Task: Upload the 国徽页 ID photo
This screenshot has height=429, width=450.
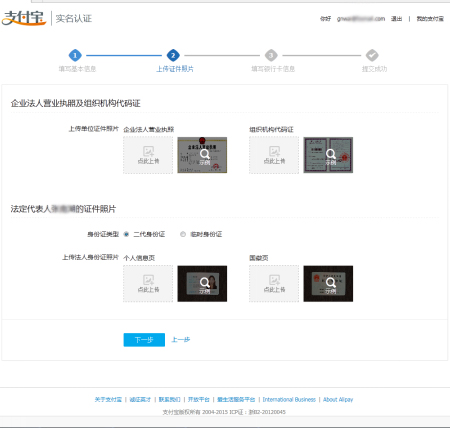Action: (x=274, y=284)
